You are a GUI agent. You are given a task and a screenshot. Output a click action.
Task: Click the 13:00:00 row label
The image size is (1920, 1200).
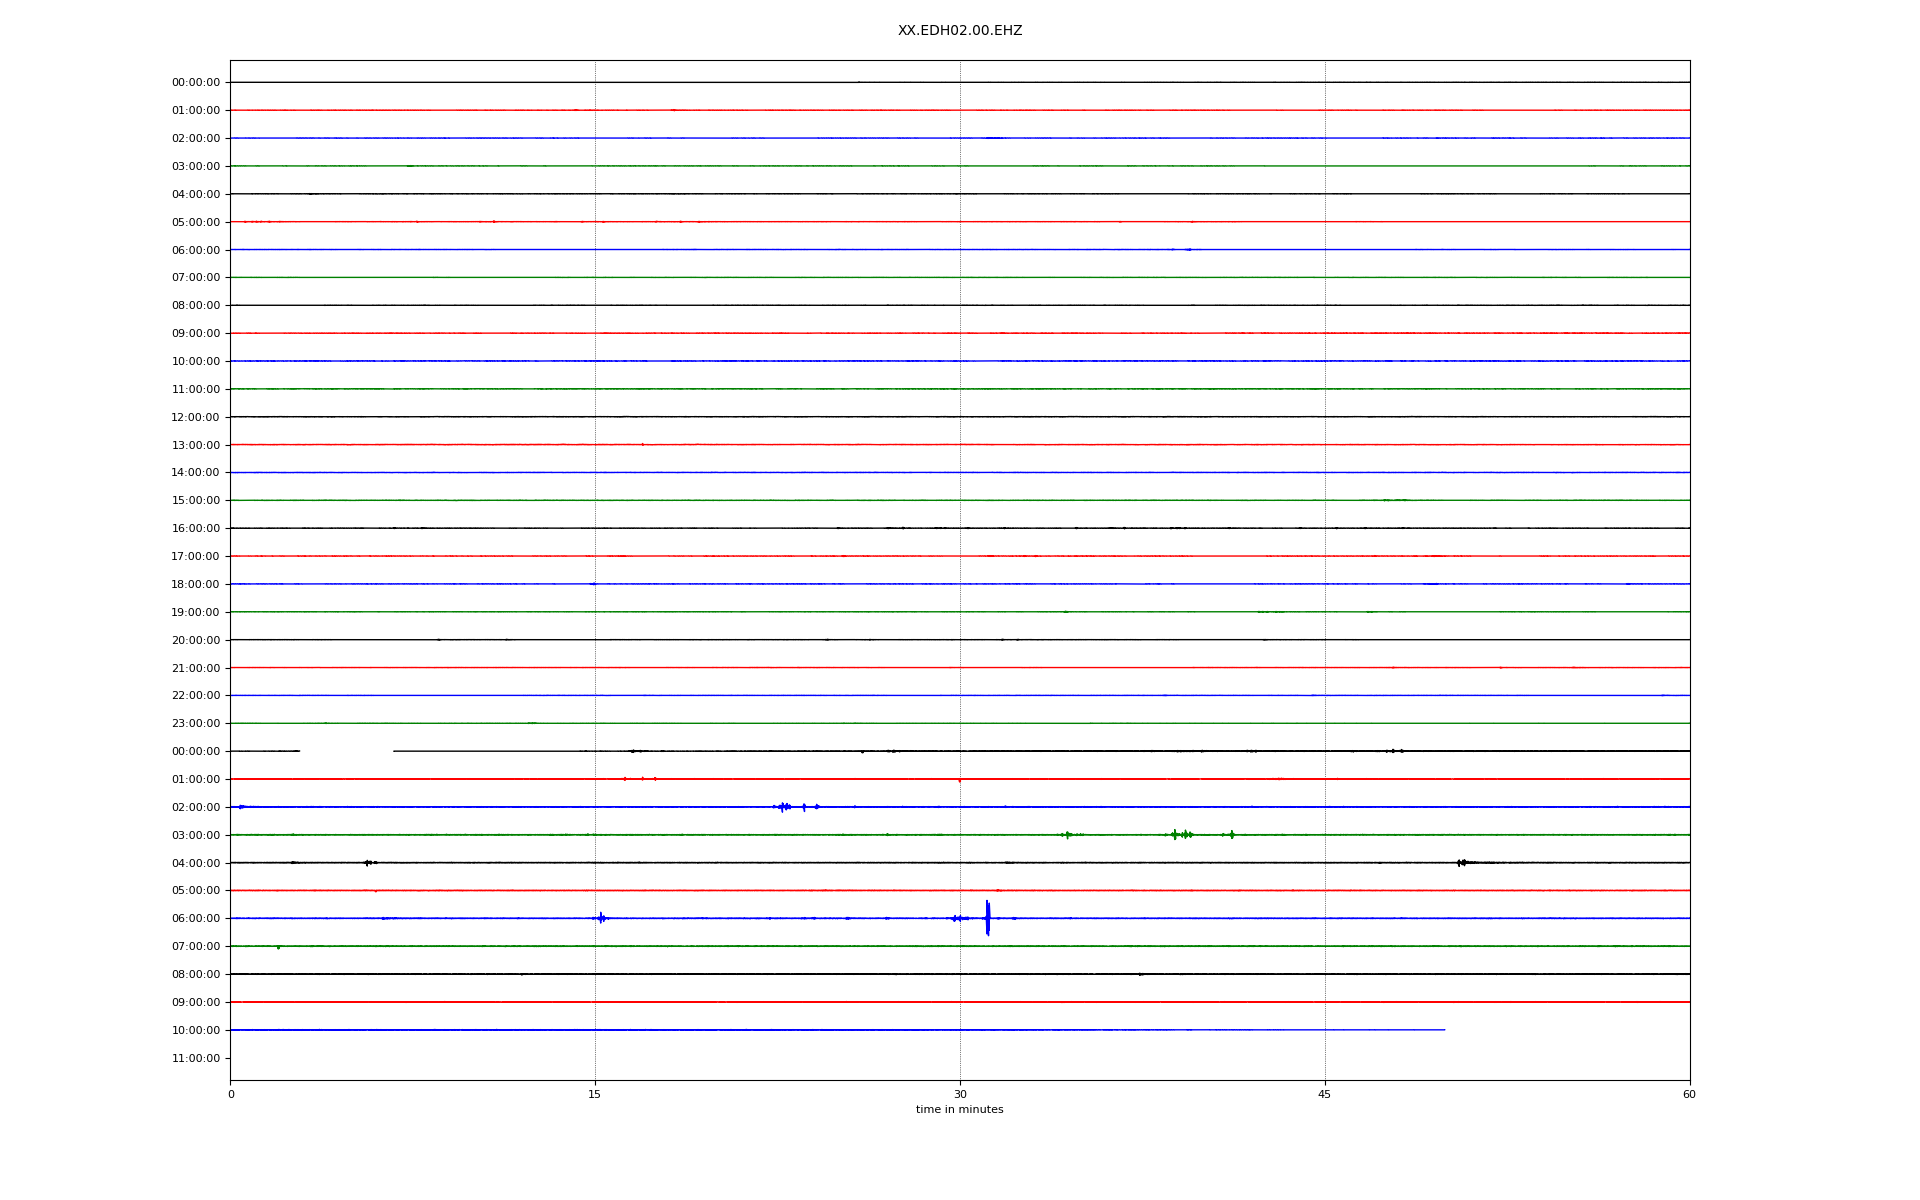[x=195, y=445]
